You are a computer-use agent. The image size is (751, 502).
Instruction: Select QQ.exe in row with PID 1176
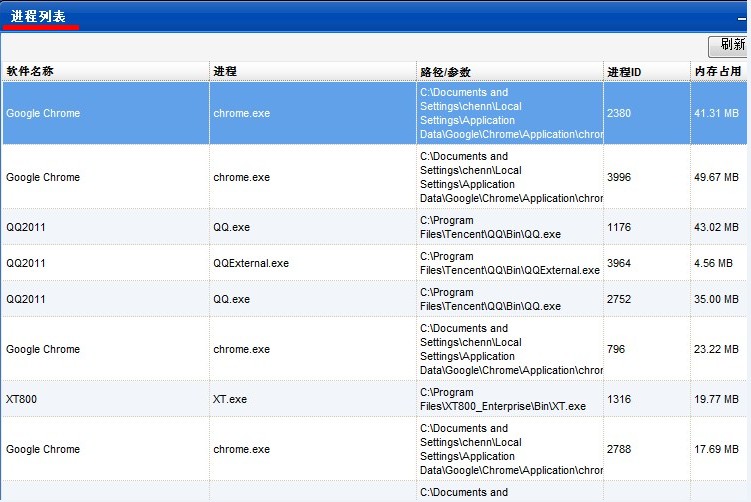pos(231,227)
